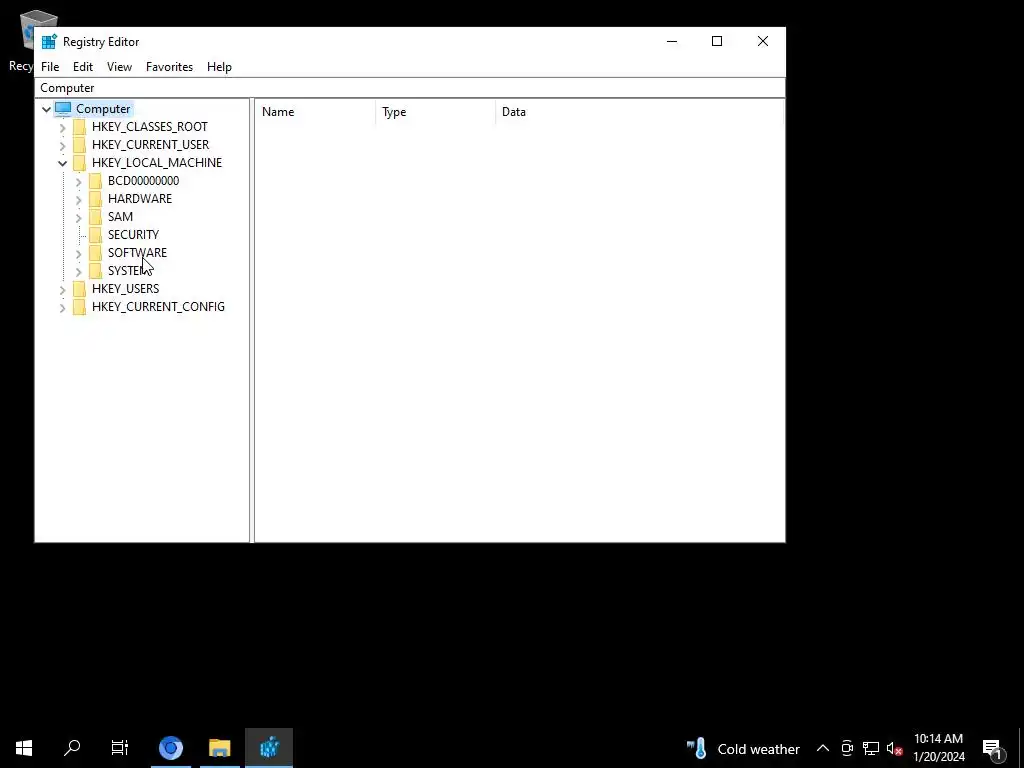
Task: Click the Computer monitor icon in tree
Action: pos(63,108)
